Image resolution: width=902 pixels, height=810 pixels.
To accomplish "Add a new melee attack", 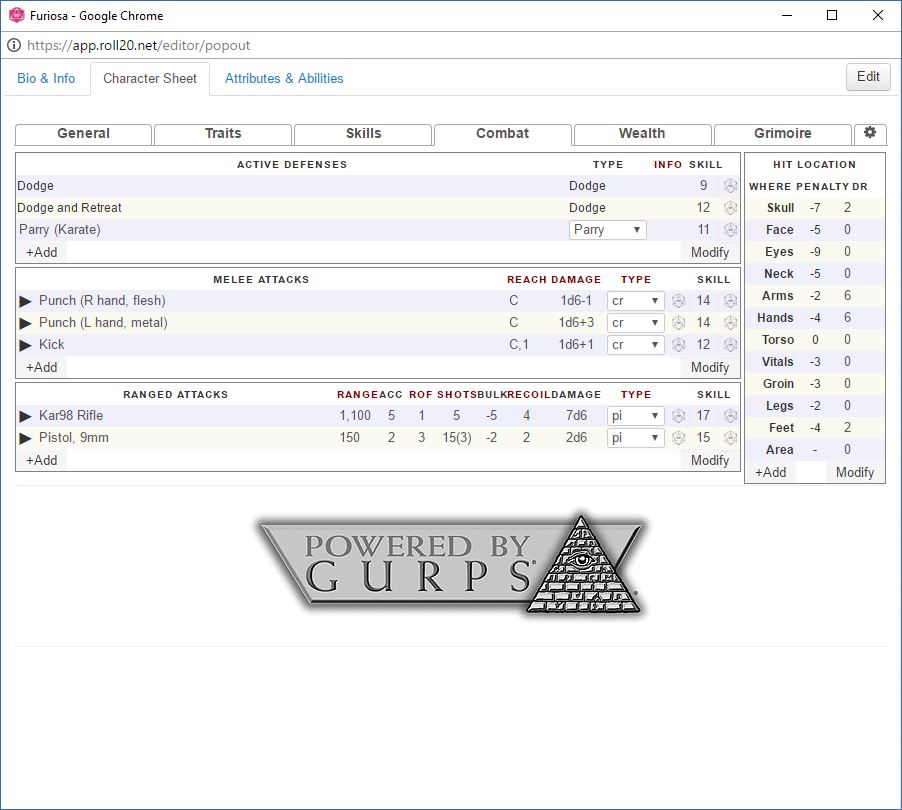I will 41,367.
